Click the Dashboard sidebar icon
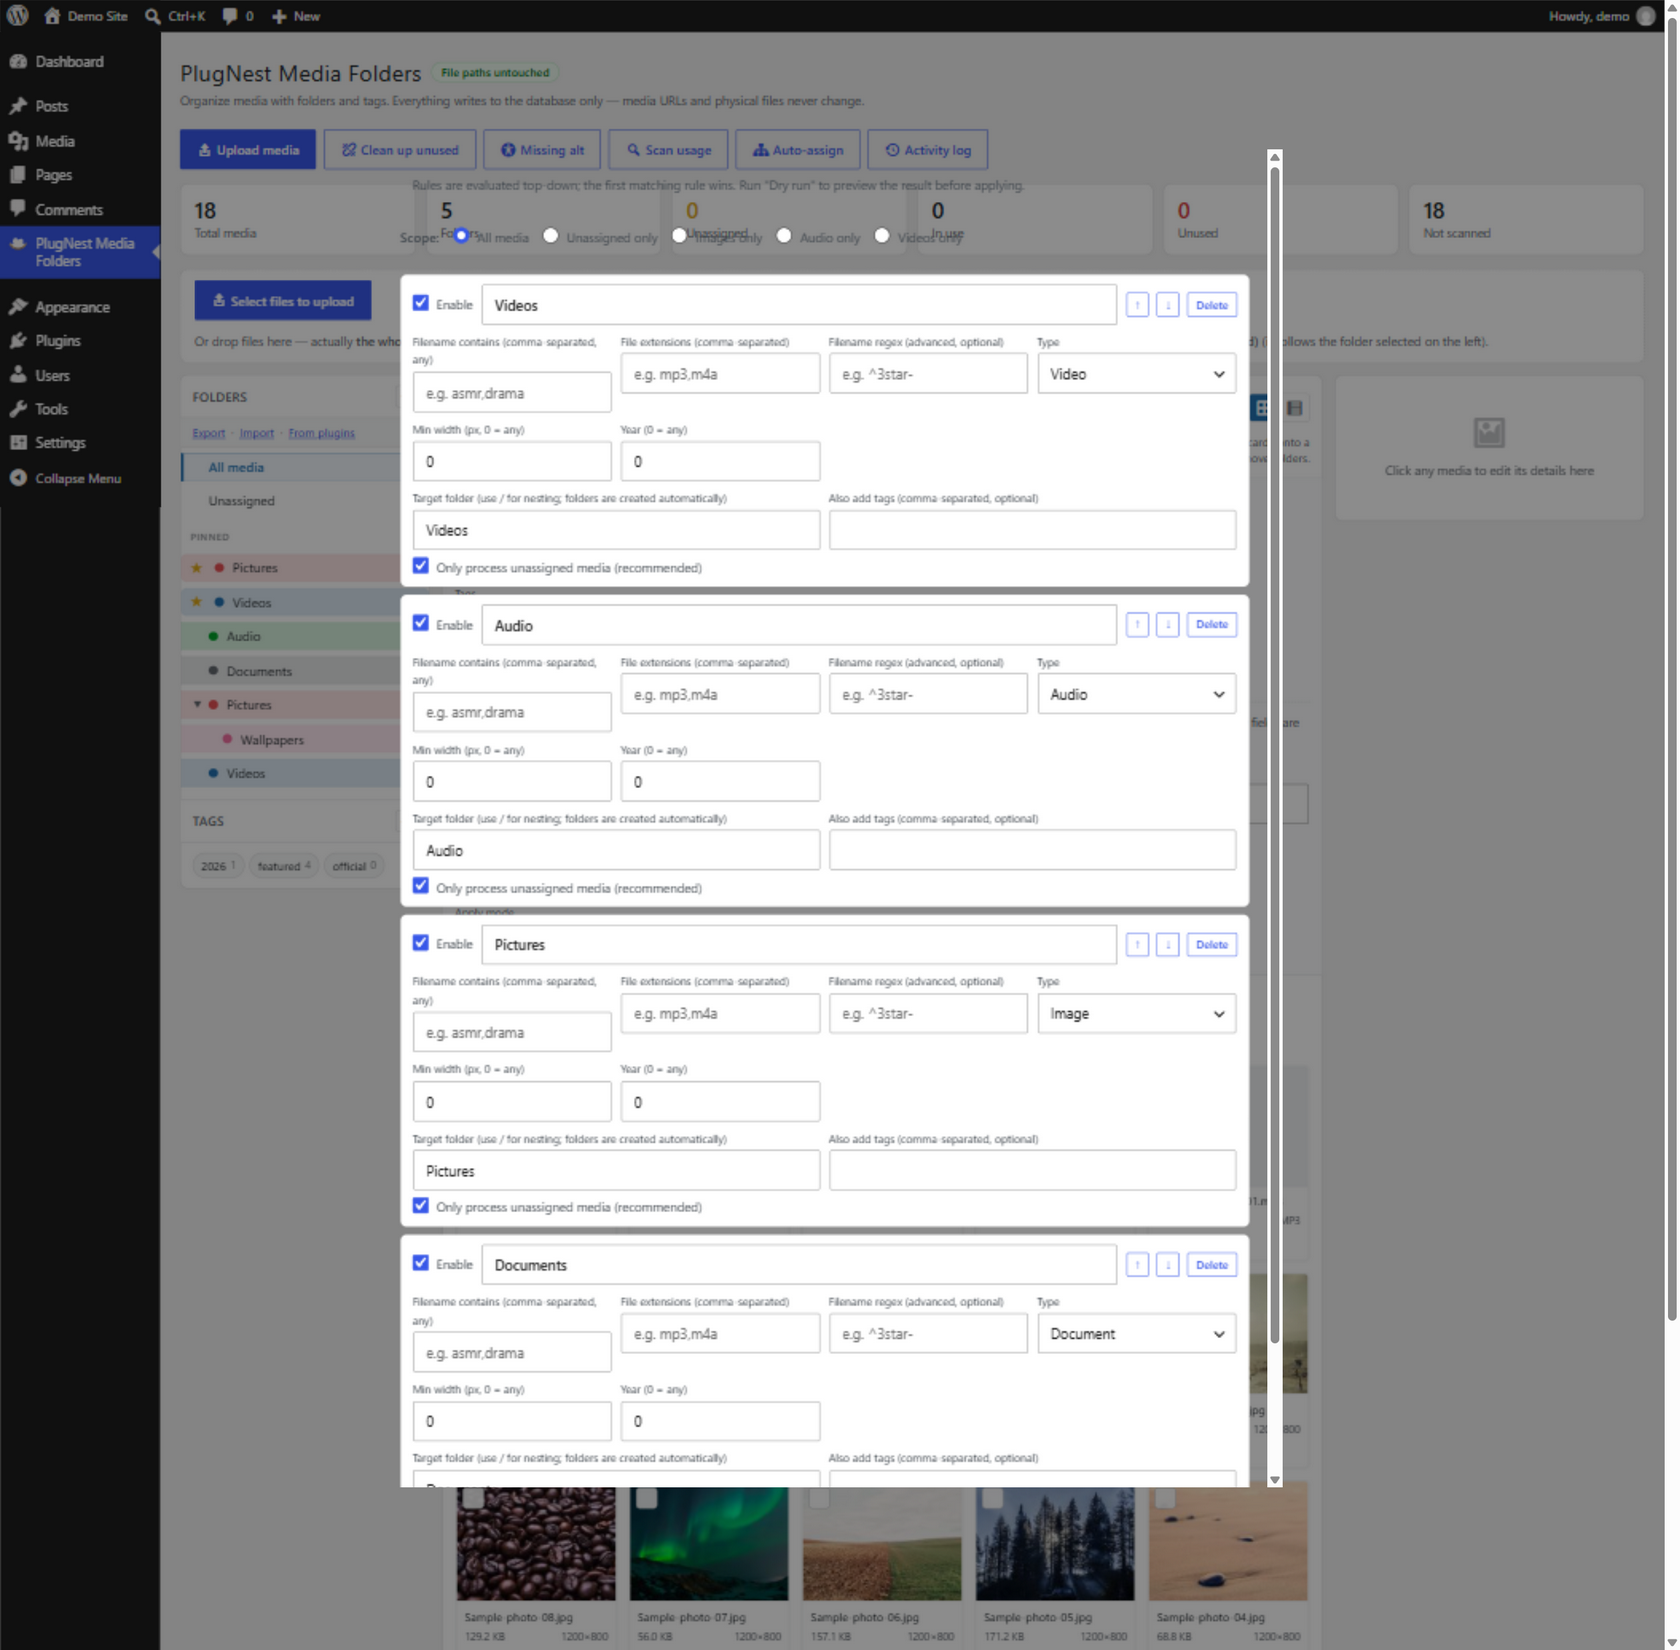Screen dimensions: 1680x1650 click(18, 62)
